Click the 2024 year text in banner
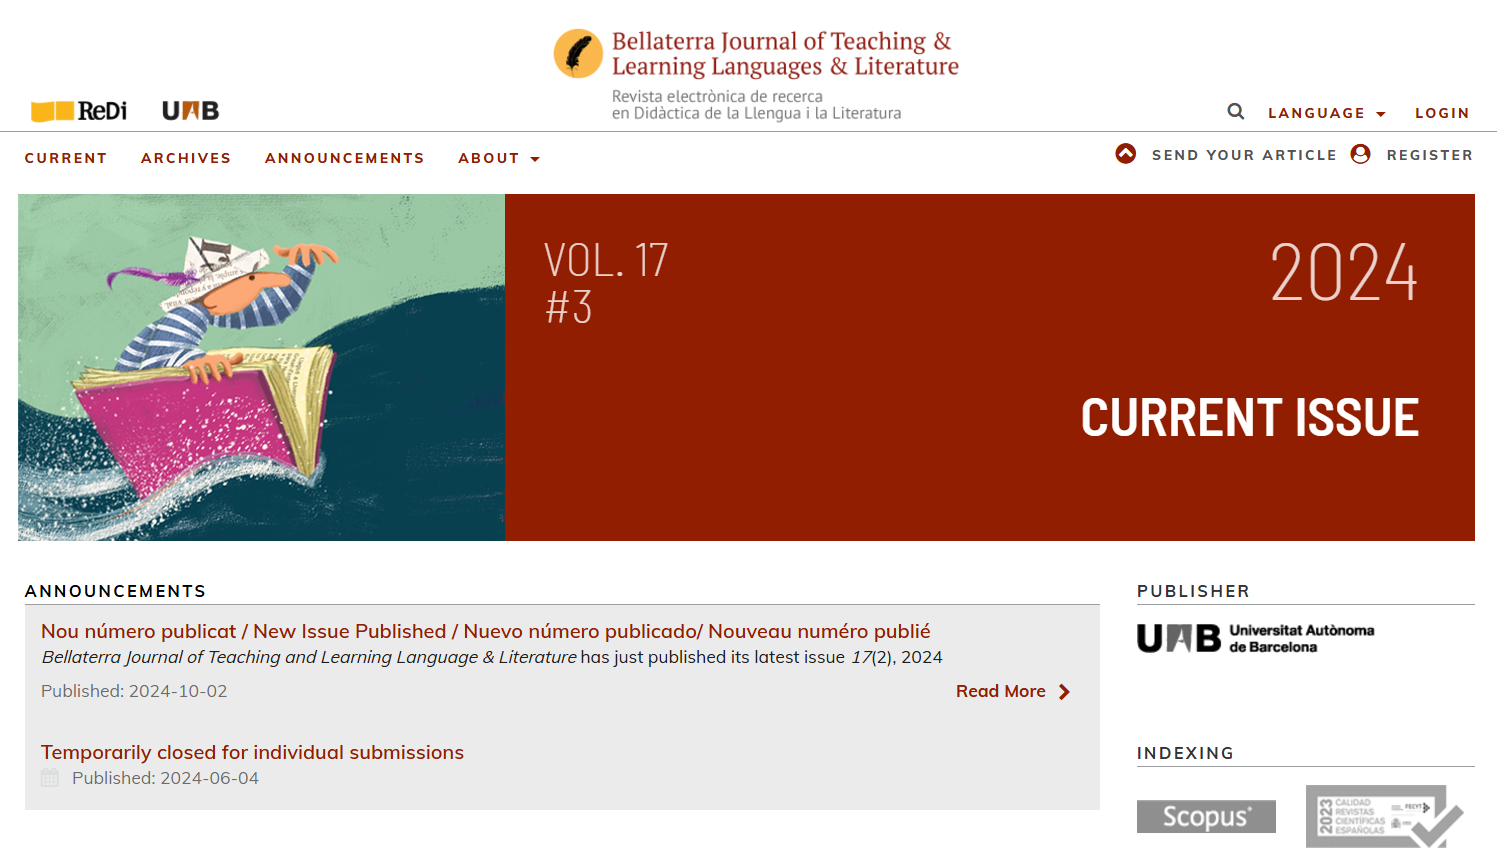 (x=1344, y=272)
